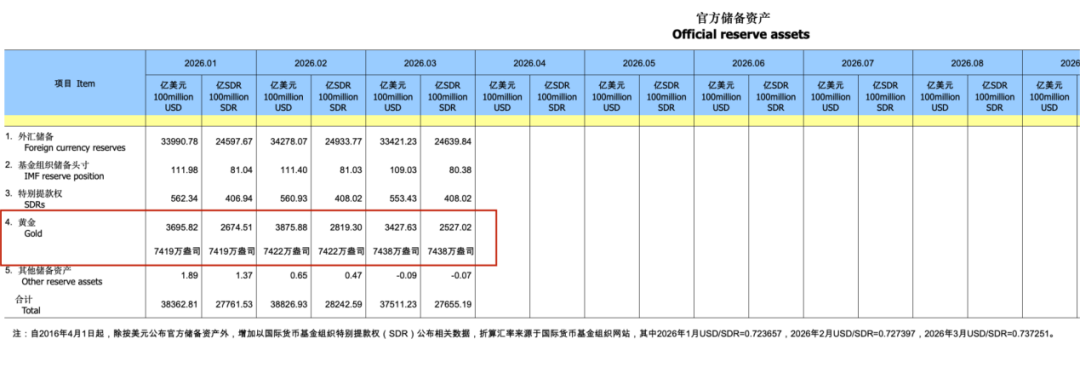The height and width of the screenshot is (379, 1080).
Task: Select the SDRs value 560.93
Action: [x=293, y=199]
